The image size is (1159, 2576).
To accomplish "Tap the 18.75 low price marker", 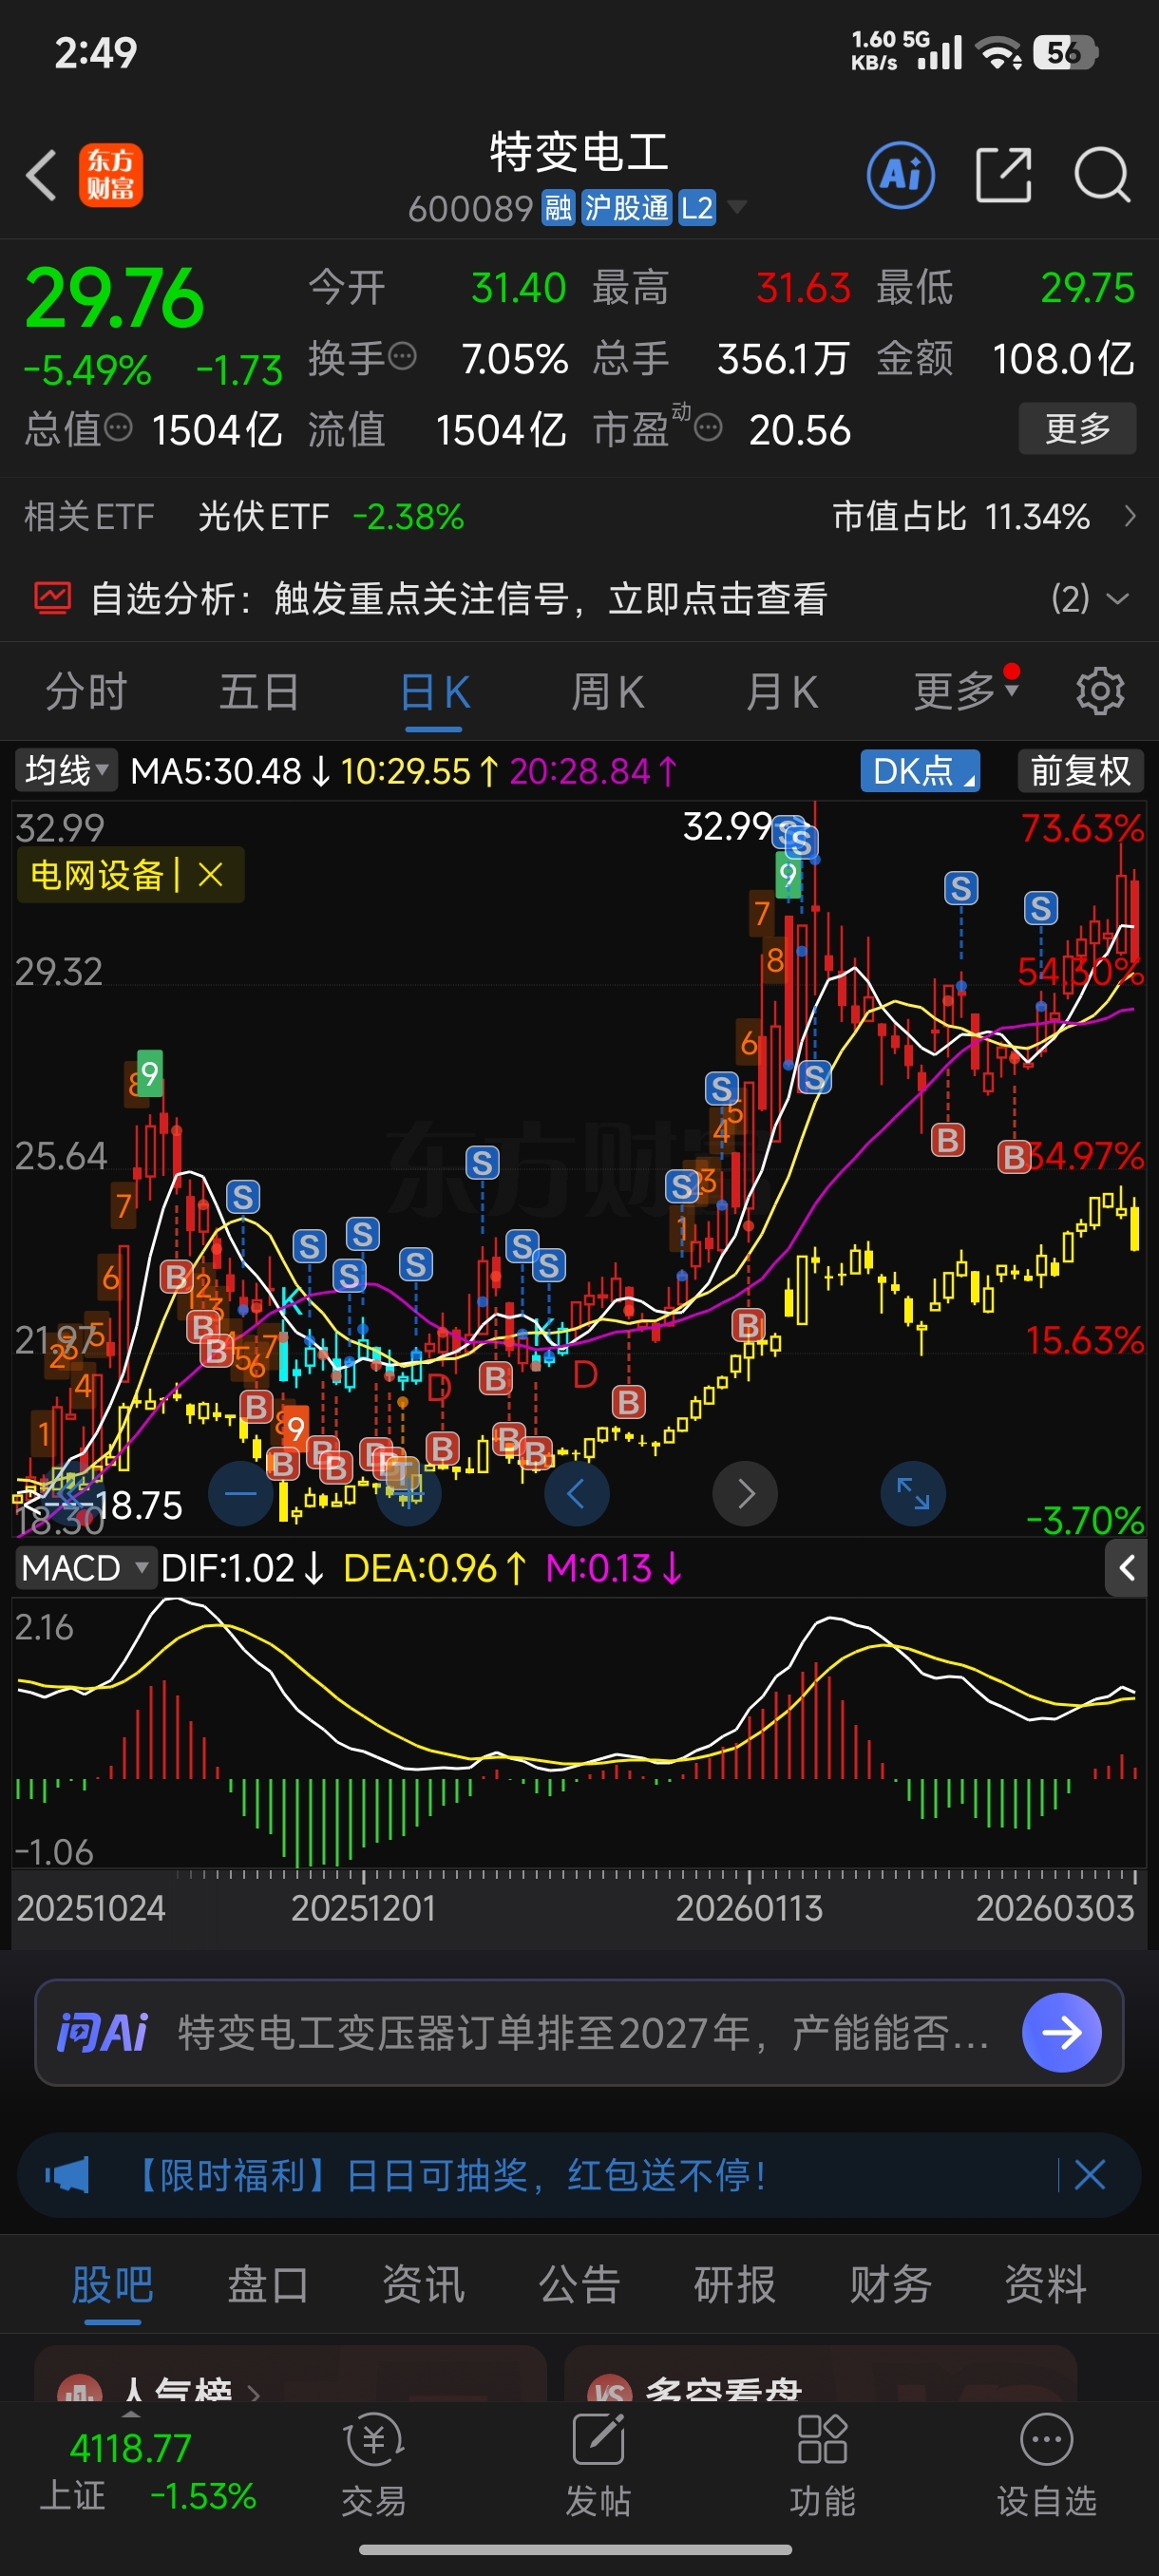I will (140, 1505).
